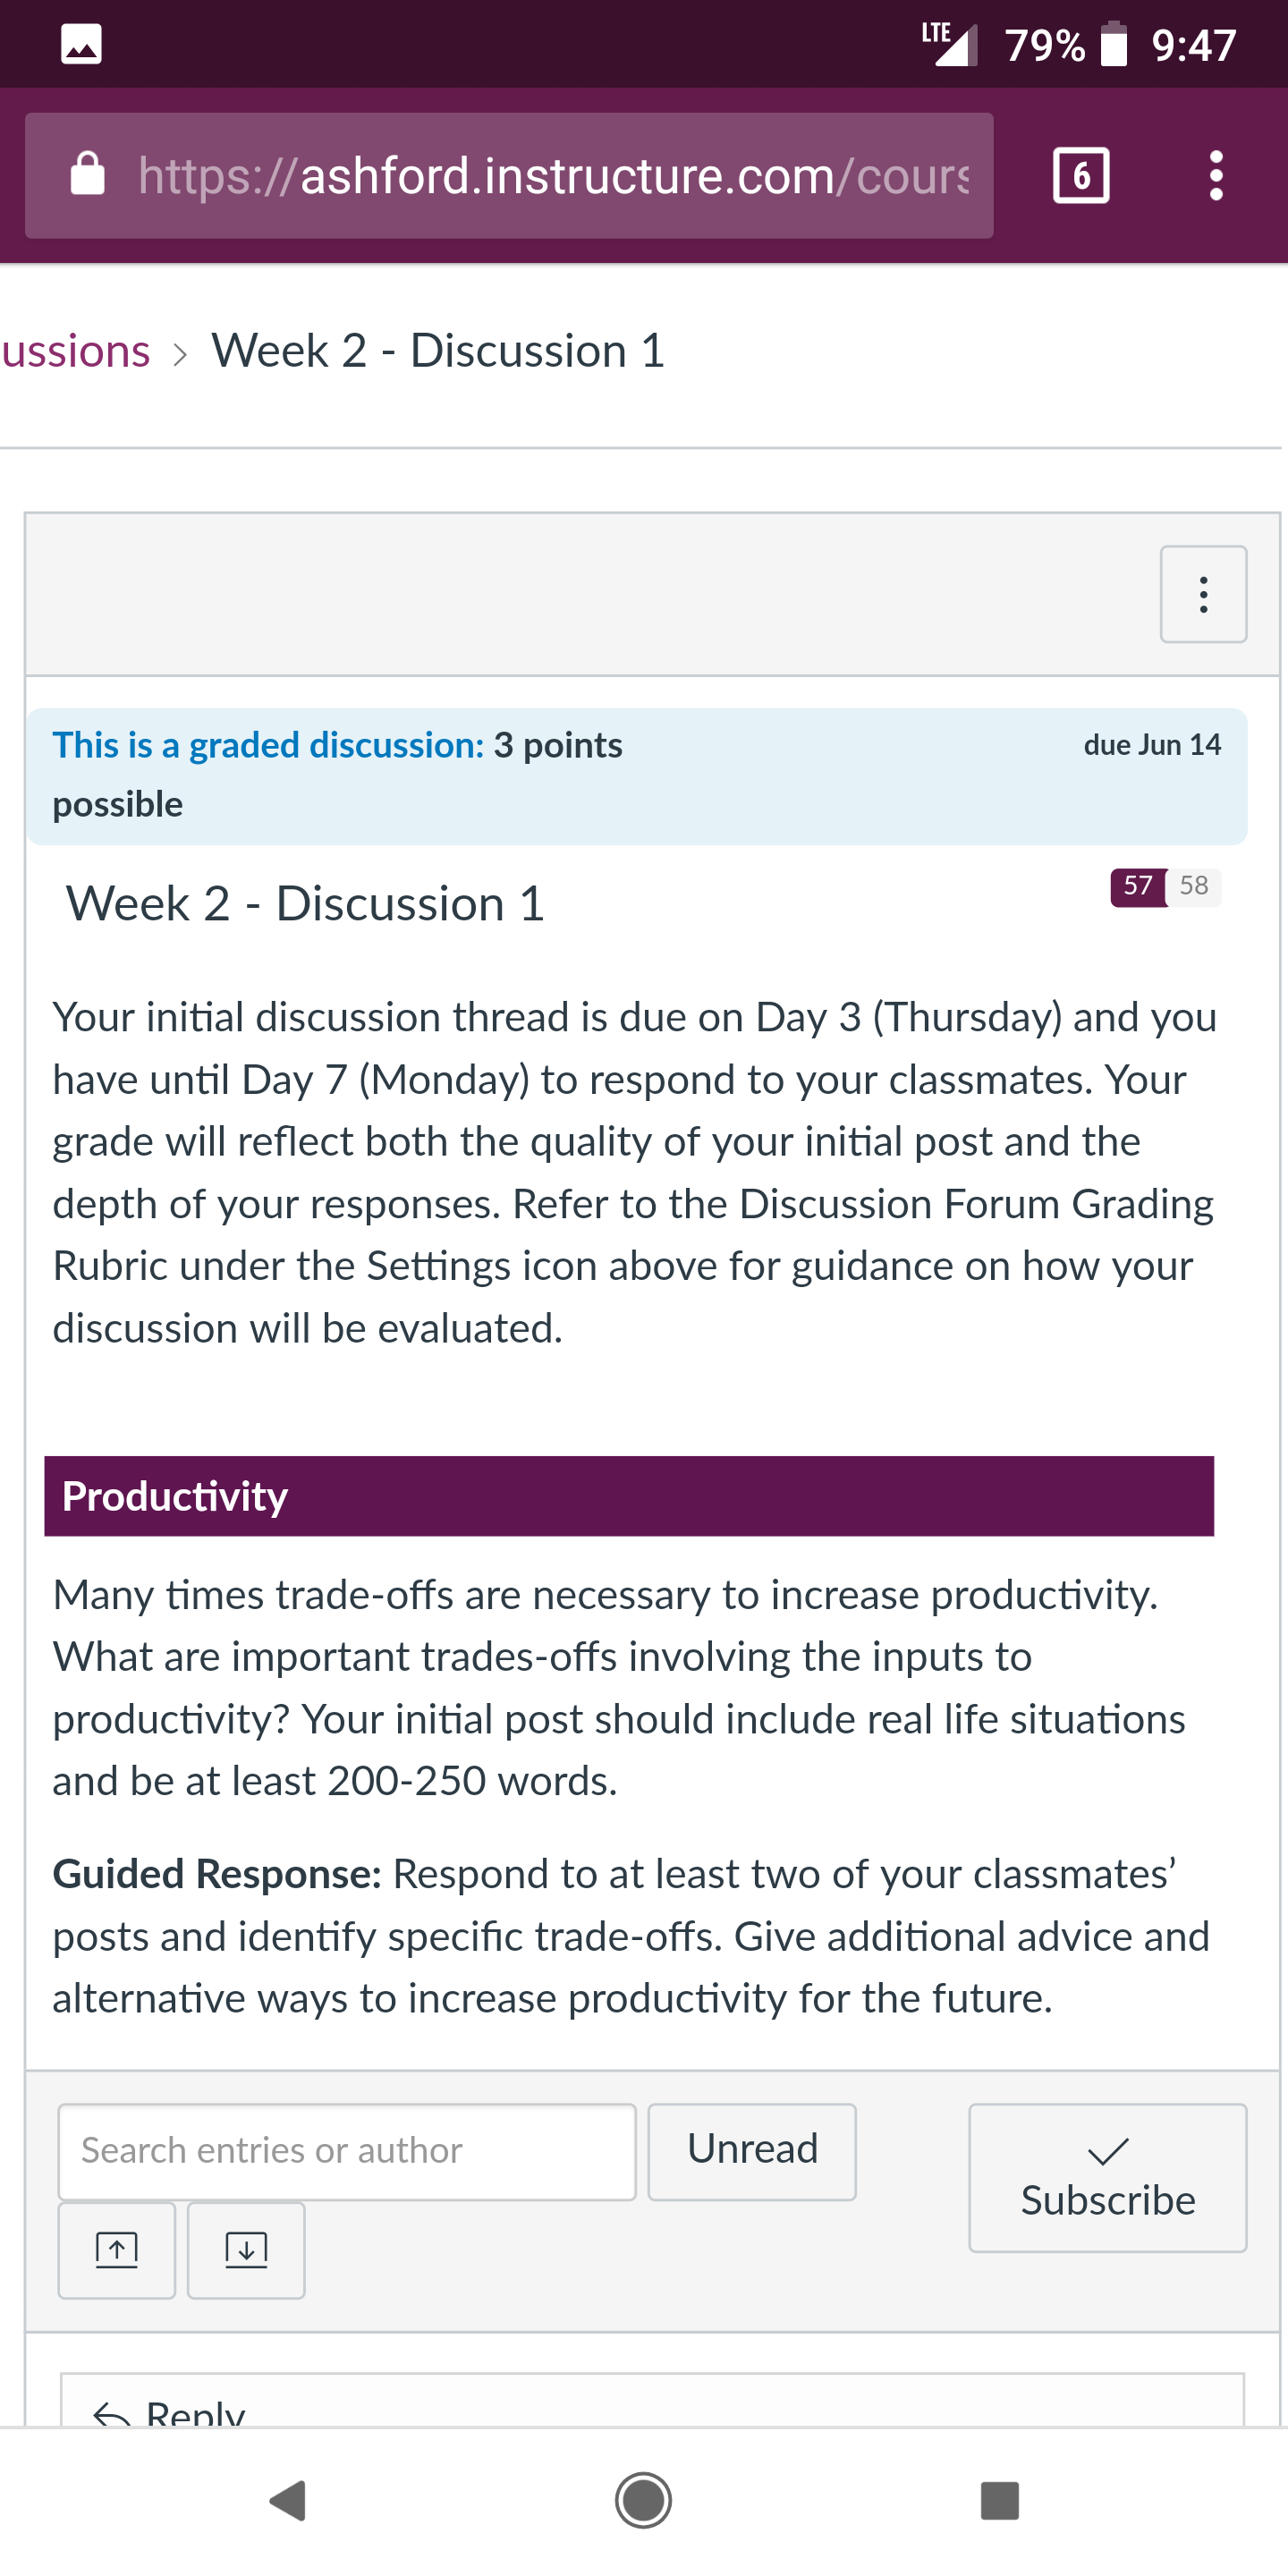The height and width of the screenshot is (2576, 1288).
Task: Click the 57 unread replies badge
Action: click(x=1138, y=886)
